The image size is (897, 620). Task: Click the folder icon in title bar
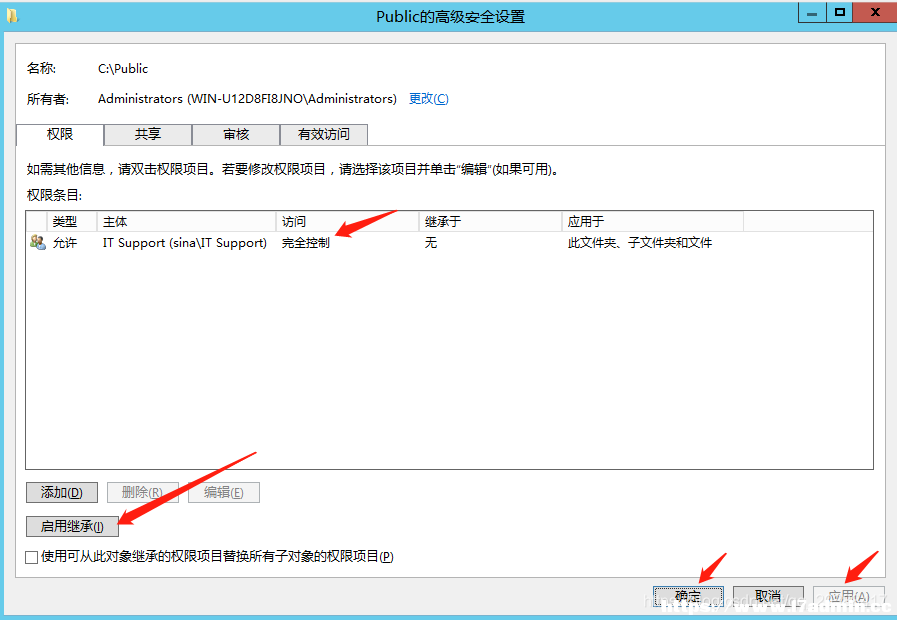tap(11, 15)
